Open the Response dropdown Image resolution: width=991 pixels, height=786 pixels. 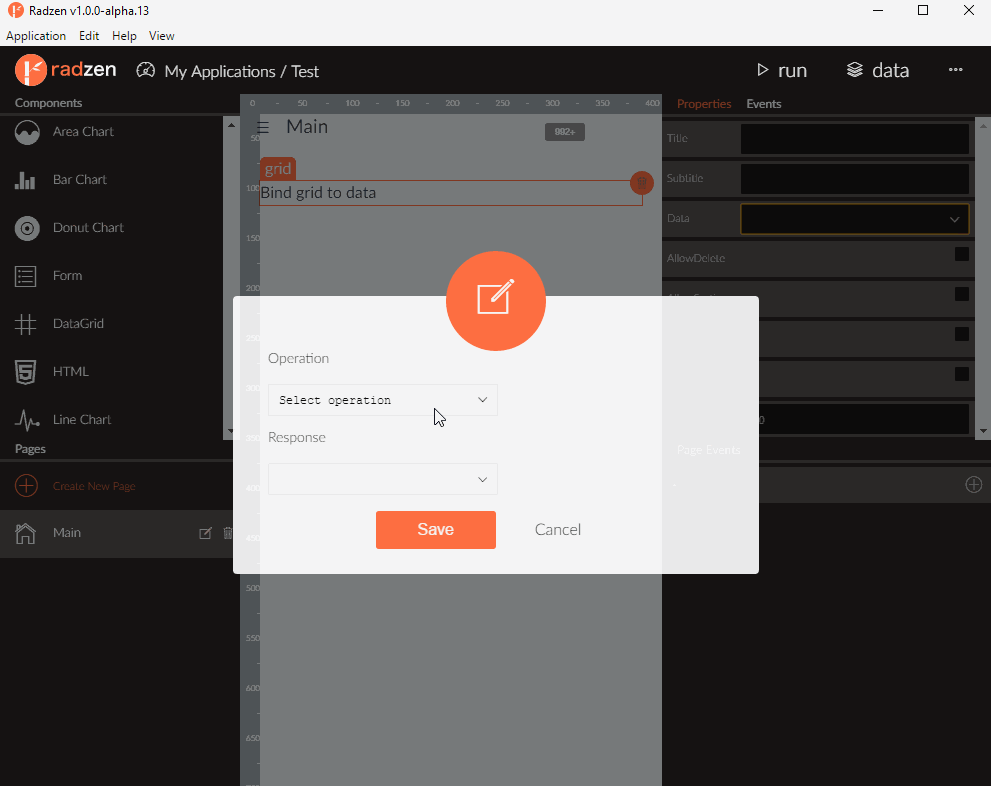[x=382, y=478]
